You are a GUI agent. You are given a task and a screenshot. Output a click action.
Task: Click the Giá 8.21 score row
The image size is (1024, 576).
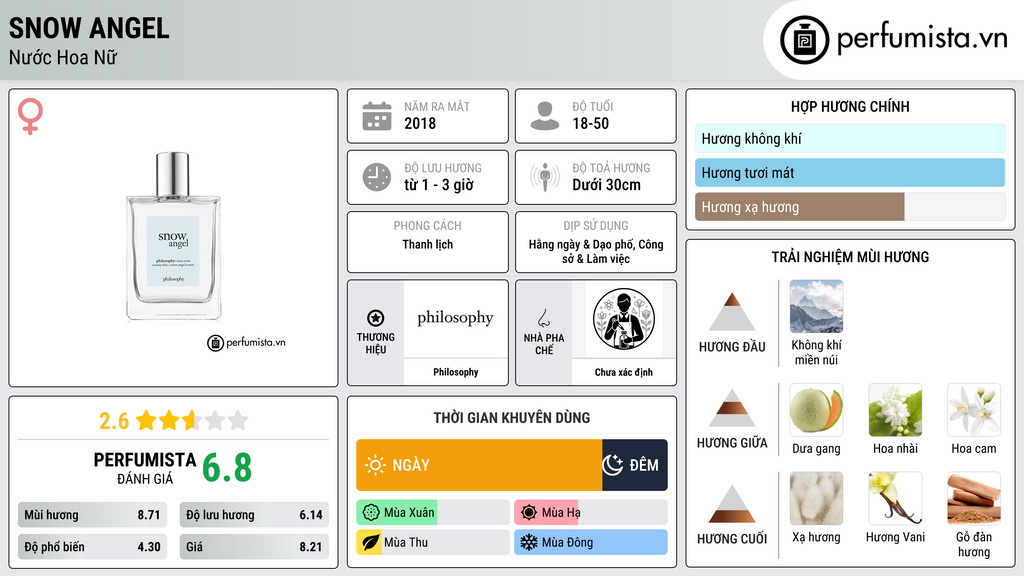254,547
